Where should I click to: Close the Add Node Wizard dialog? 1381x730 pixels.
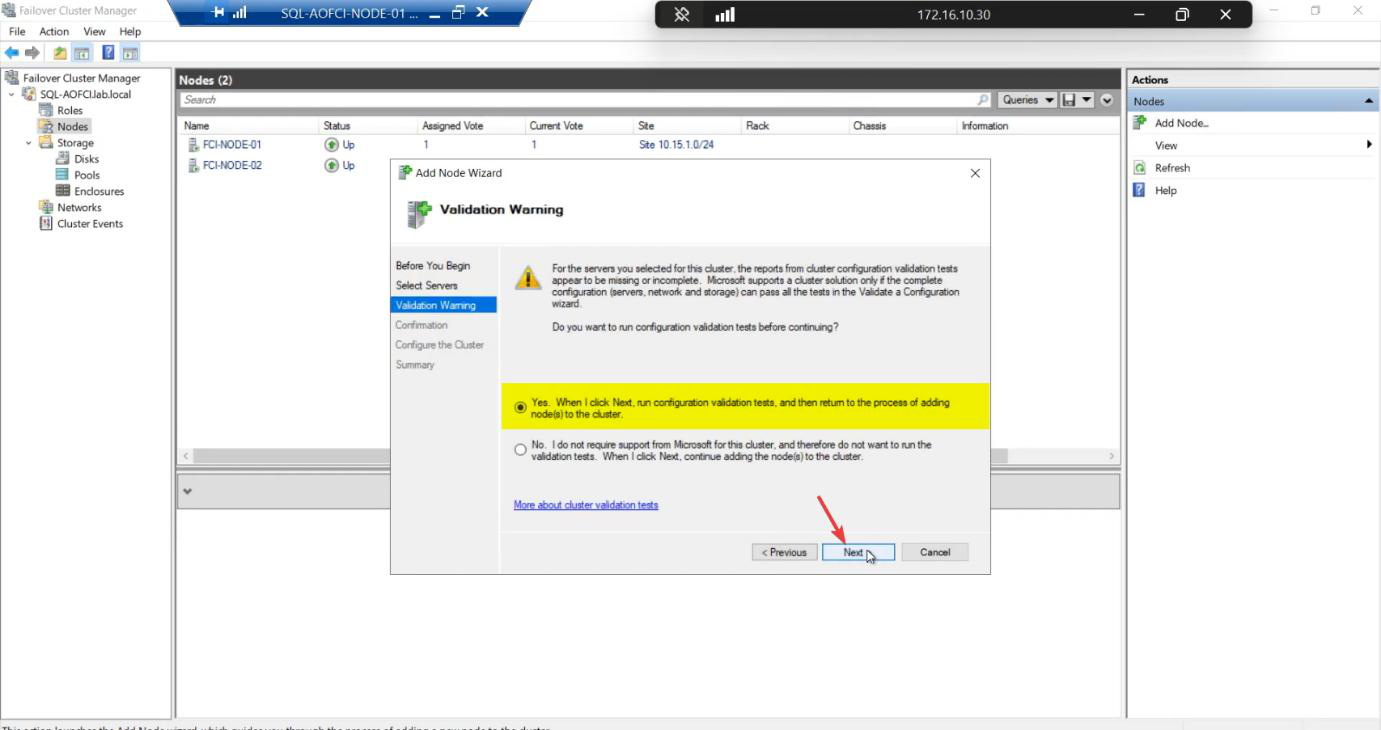pyautogui.click(x=975, y=173)
